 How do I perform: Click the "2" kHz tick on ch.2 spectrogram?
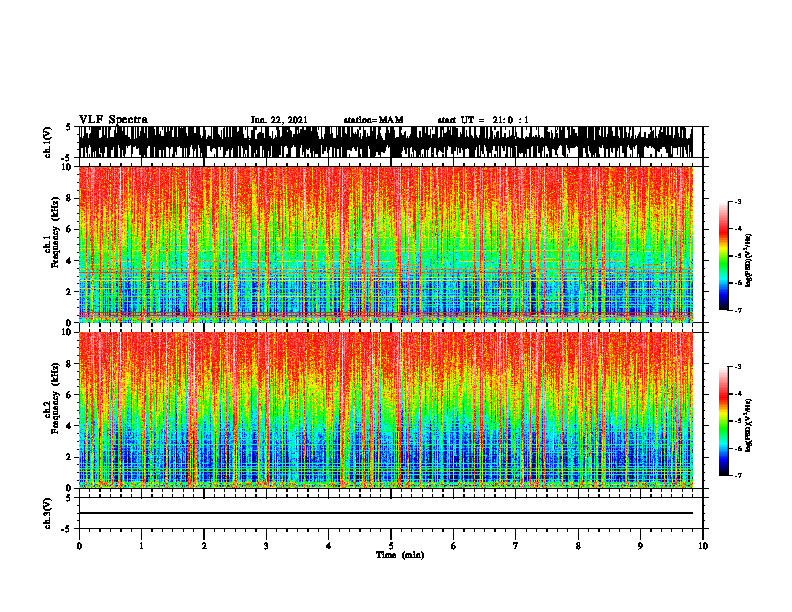[69, 457]
